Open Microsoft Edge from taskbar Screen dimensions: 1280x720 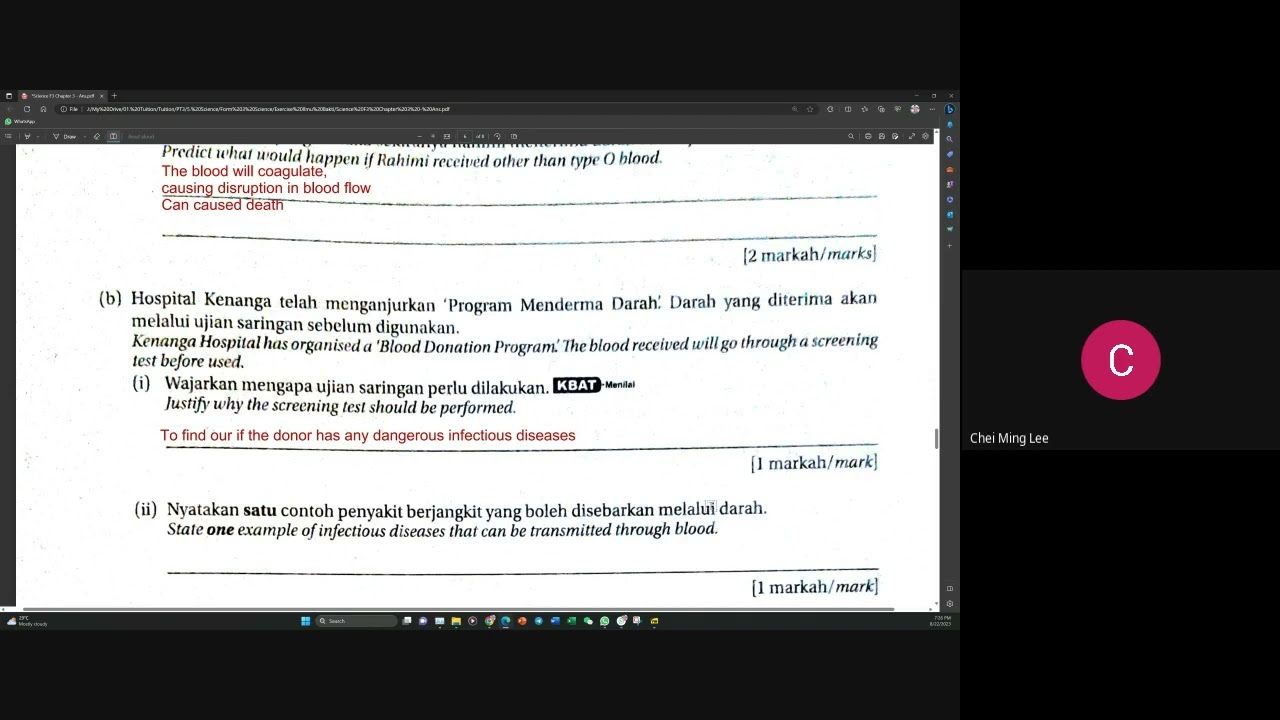(505, 621)
